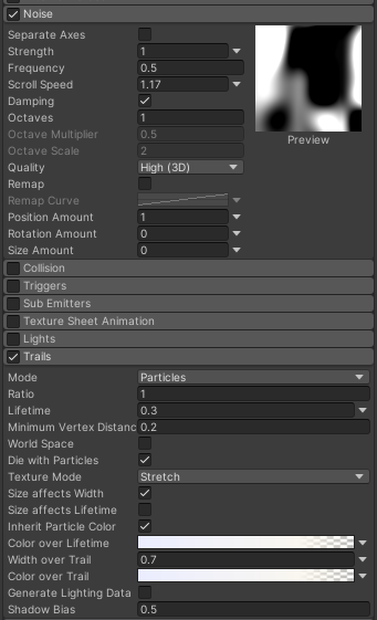Open Texture Mode Stretch dropdown

[x=253, y=477]
